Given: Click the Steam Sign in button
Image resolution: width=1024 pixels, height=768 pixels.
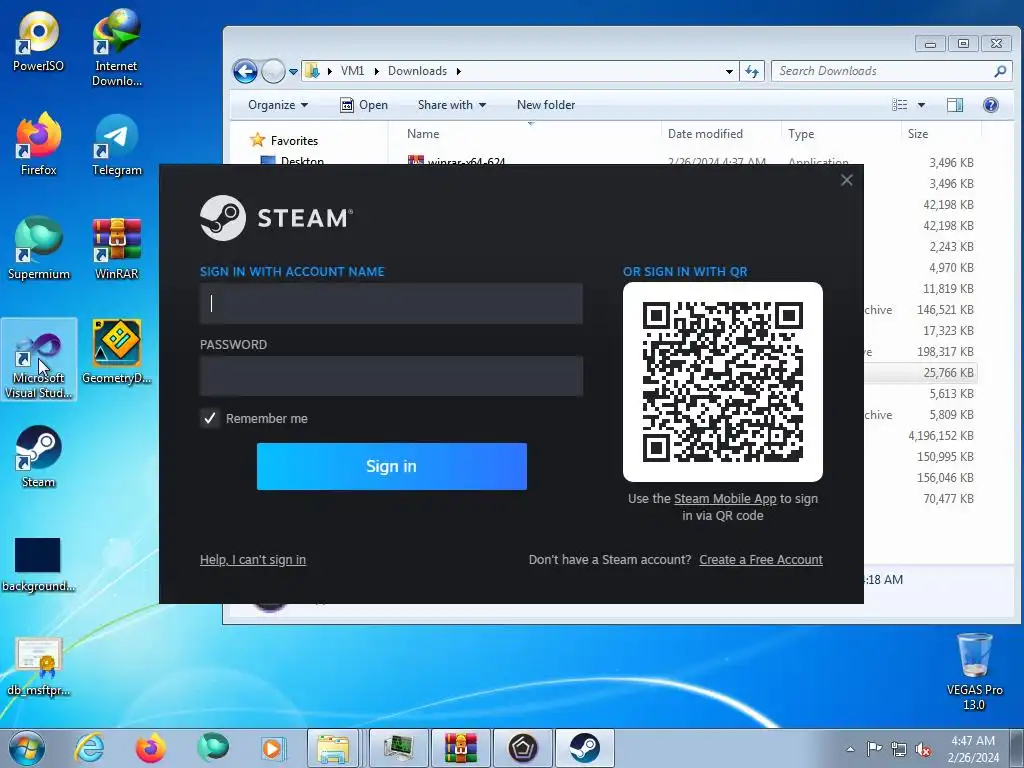Looking at the screenshot, I should coord(392,466).
